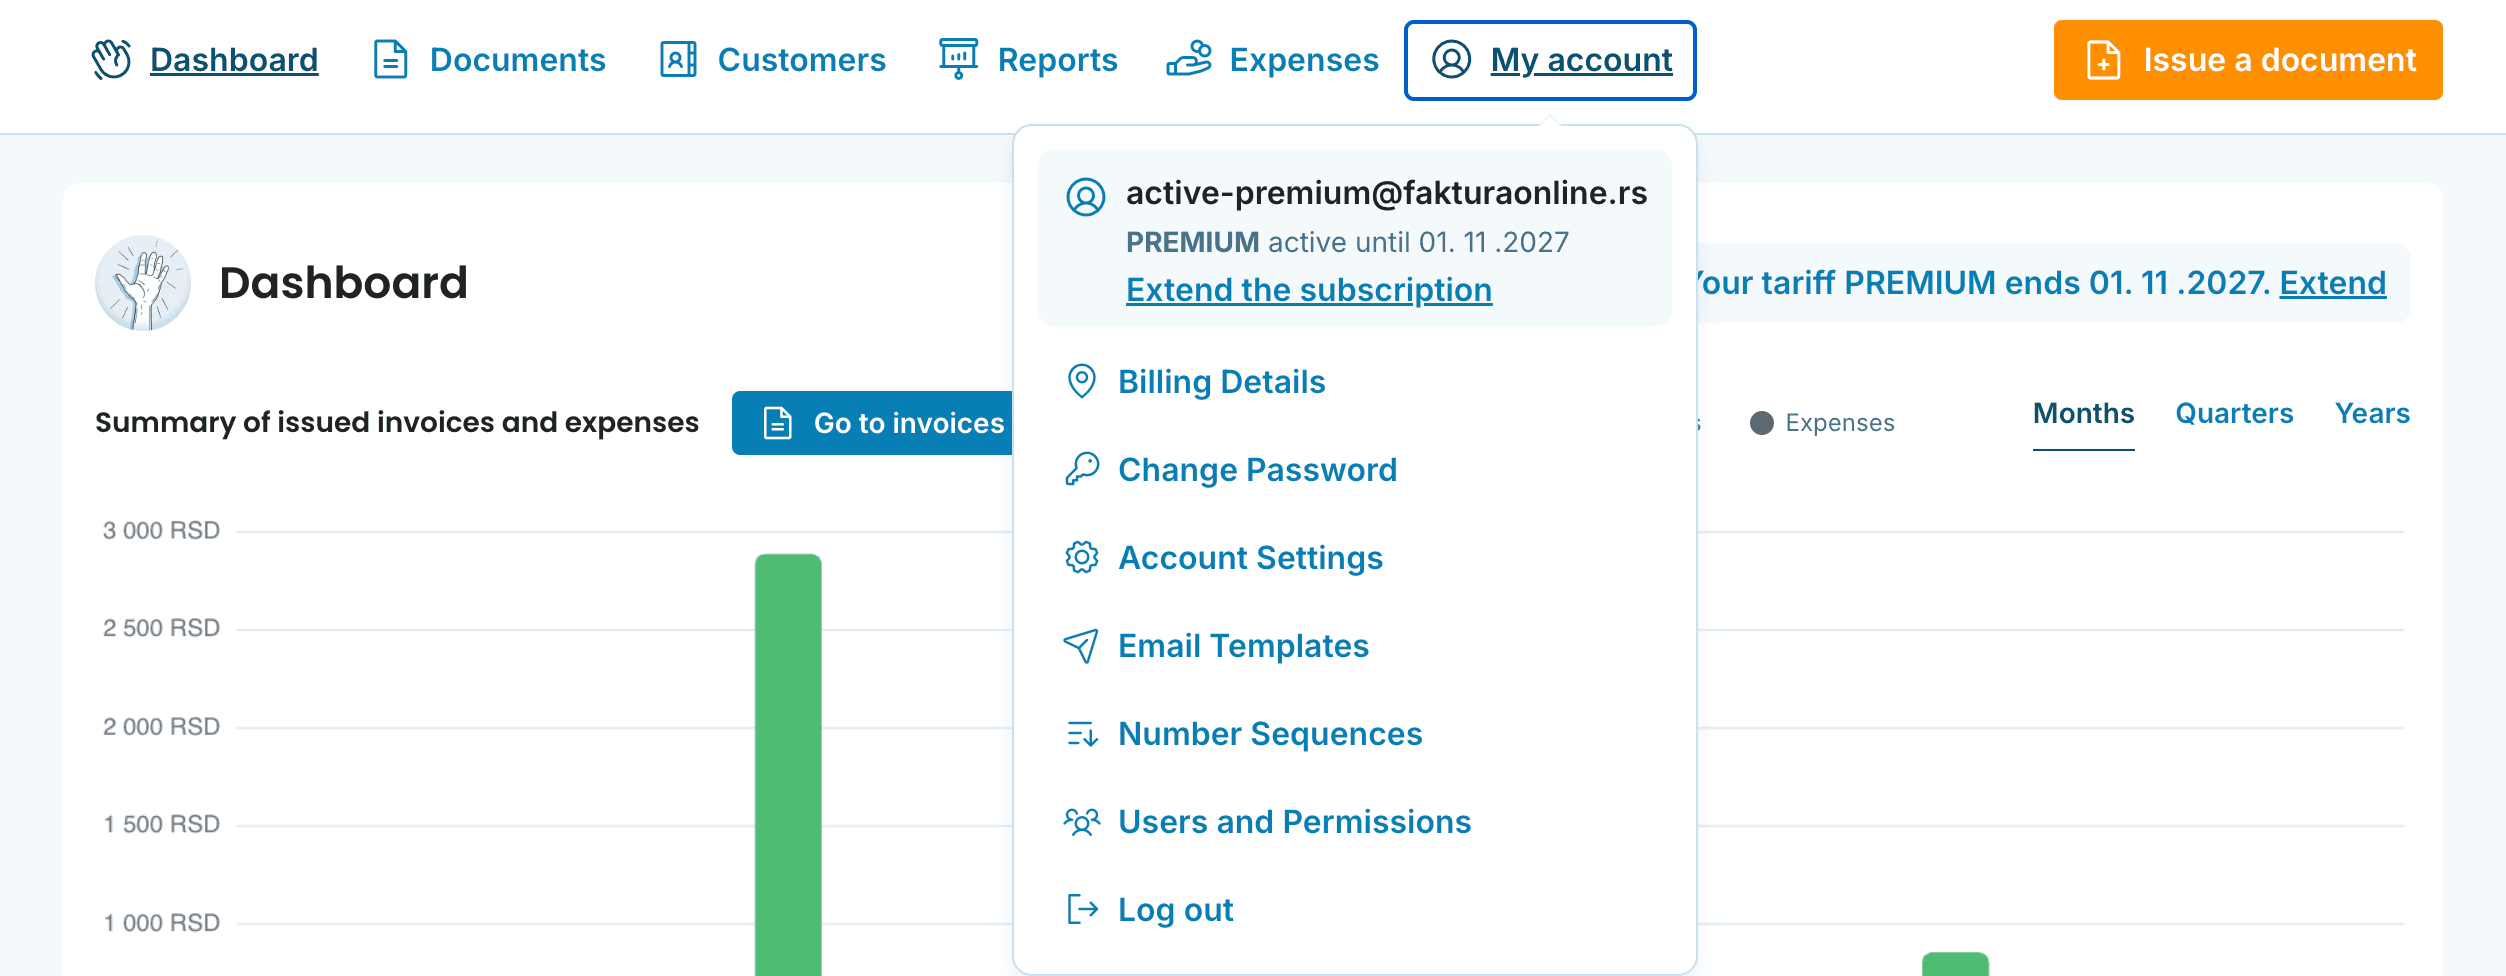Click the Log out door arrow icon
2506x976 pixels.
coord(1082,909)
